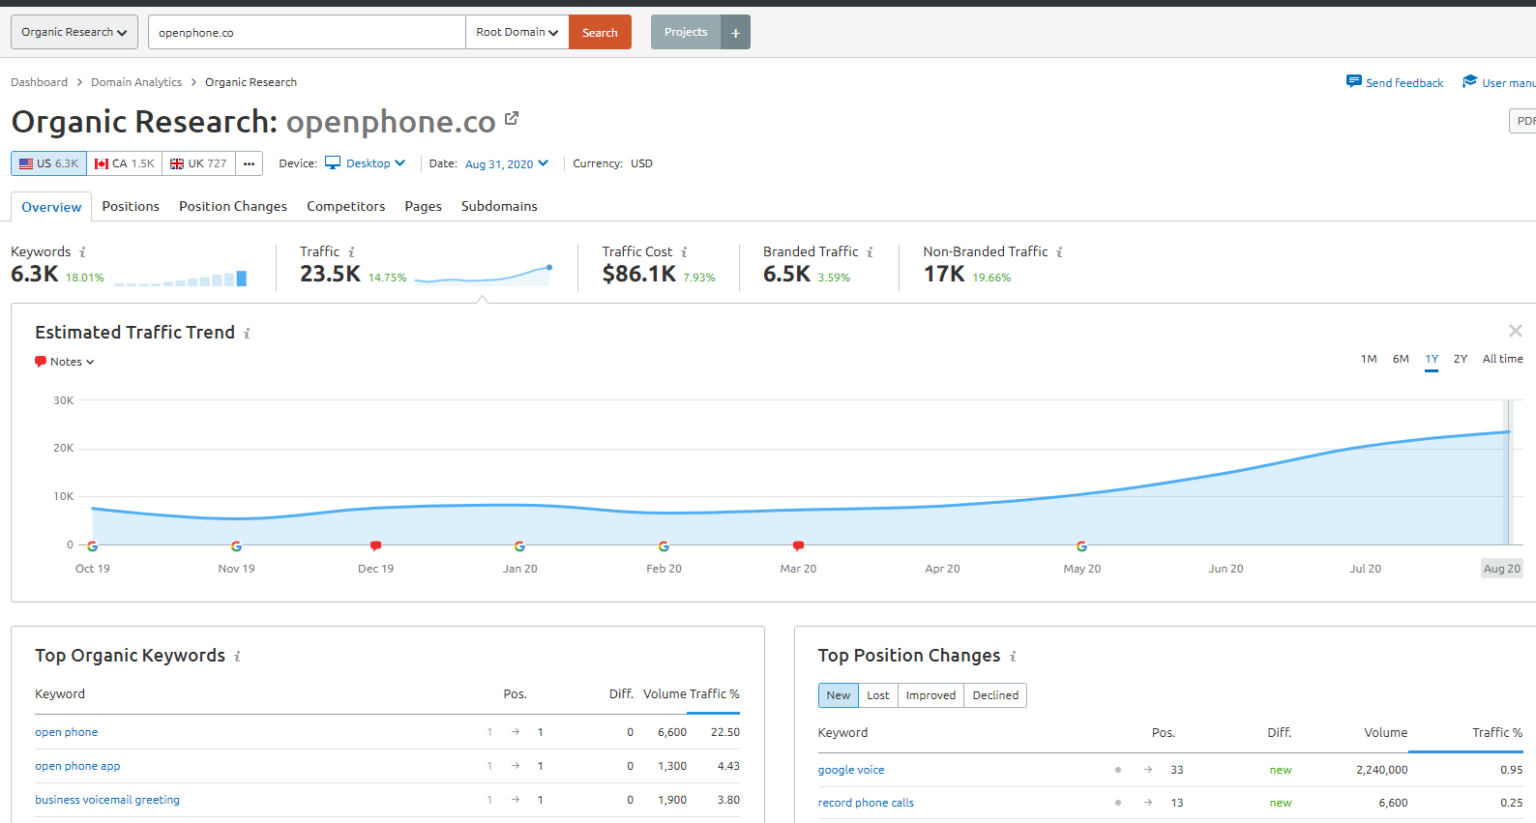Click the info icon beside Branded Traffic
1536x823 pixels.
coord(870,252)
